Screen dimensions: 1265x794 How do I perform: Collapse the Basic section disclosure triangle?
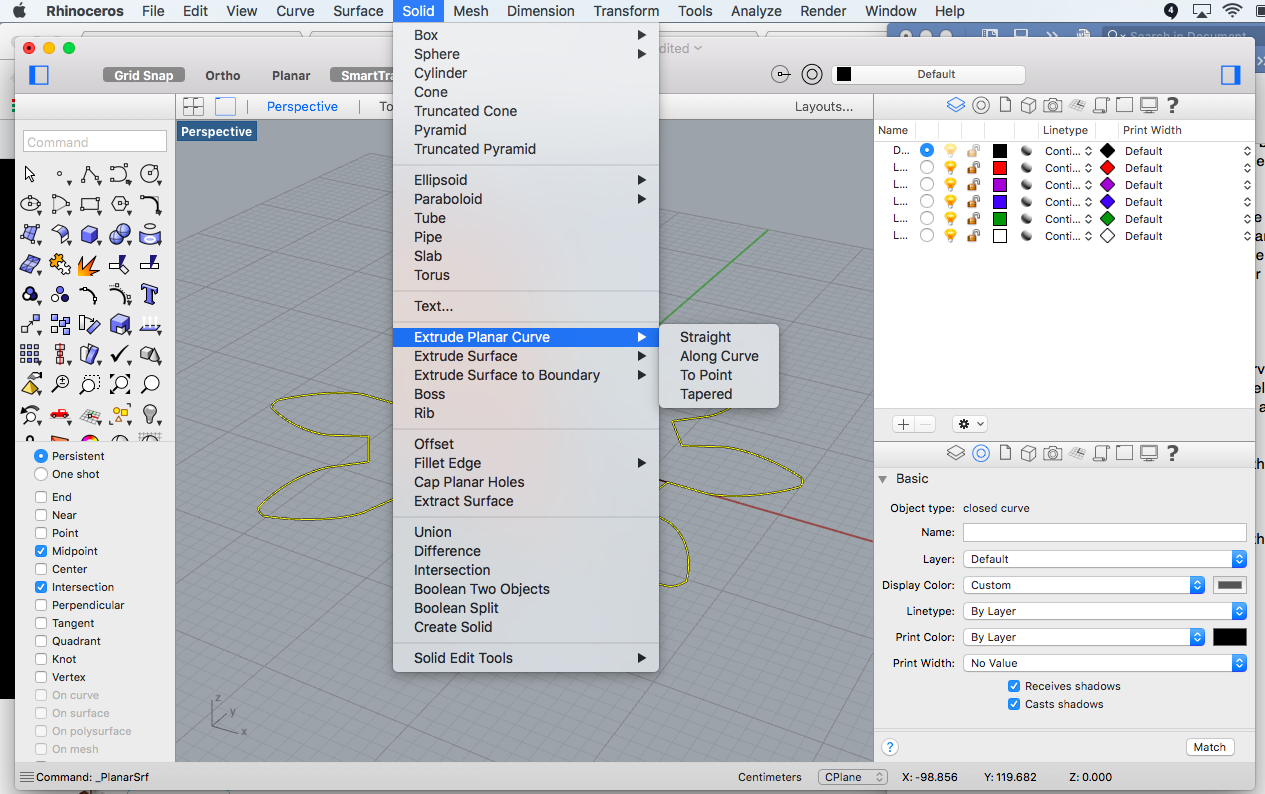click(x=883, y=479)
